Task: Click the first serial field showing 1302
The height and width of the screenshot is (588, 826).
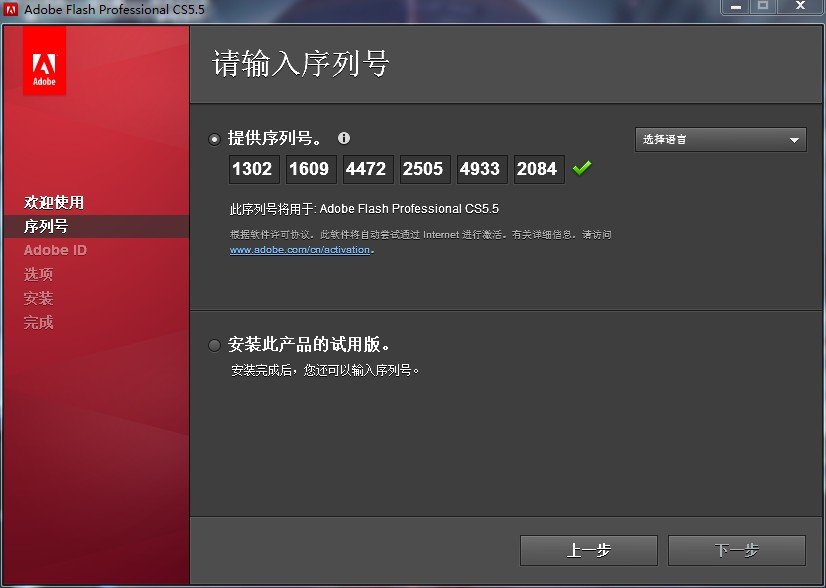Action: [253, 169]
